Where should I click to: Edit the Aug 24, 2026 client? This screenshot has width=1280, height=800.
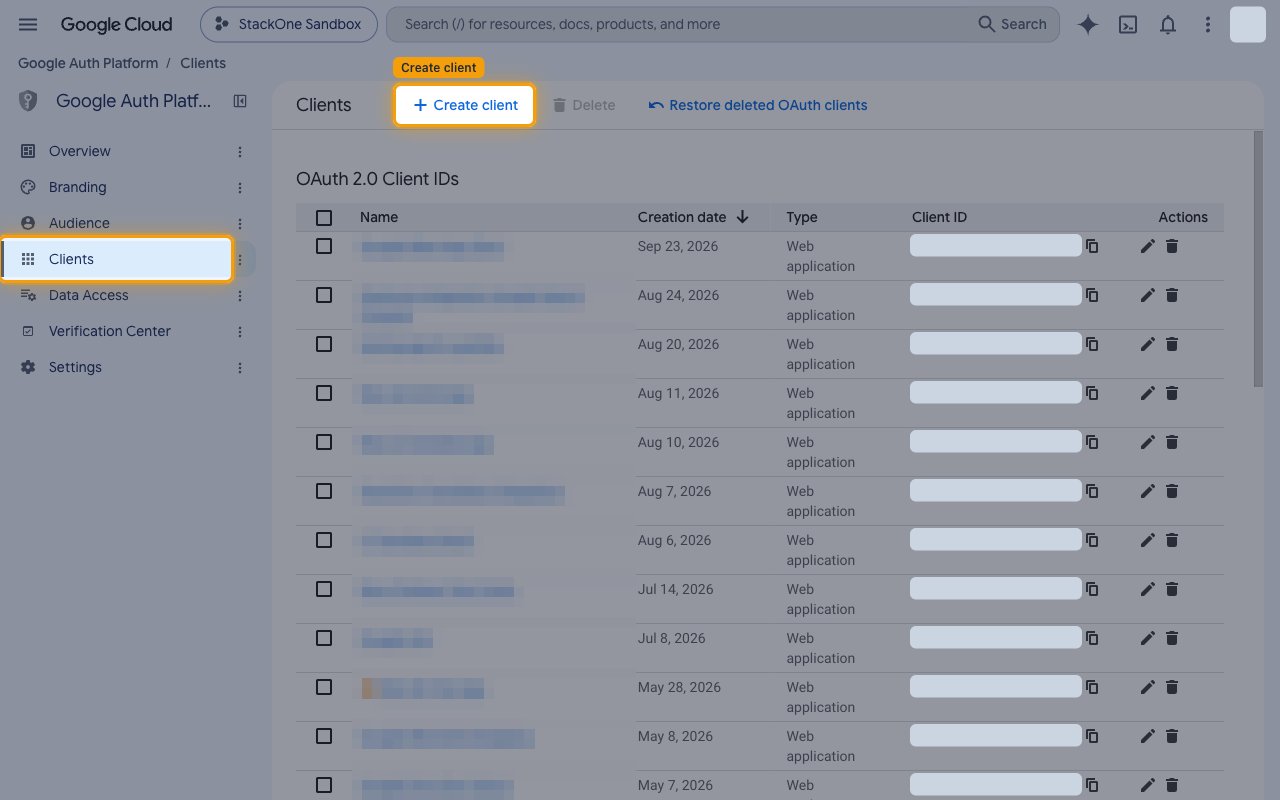(1147, 295)
